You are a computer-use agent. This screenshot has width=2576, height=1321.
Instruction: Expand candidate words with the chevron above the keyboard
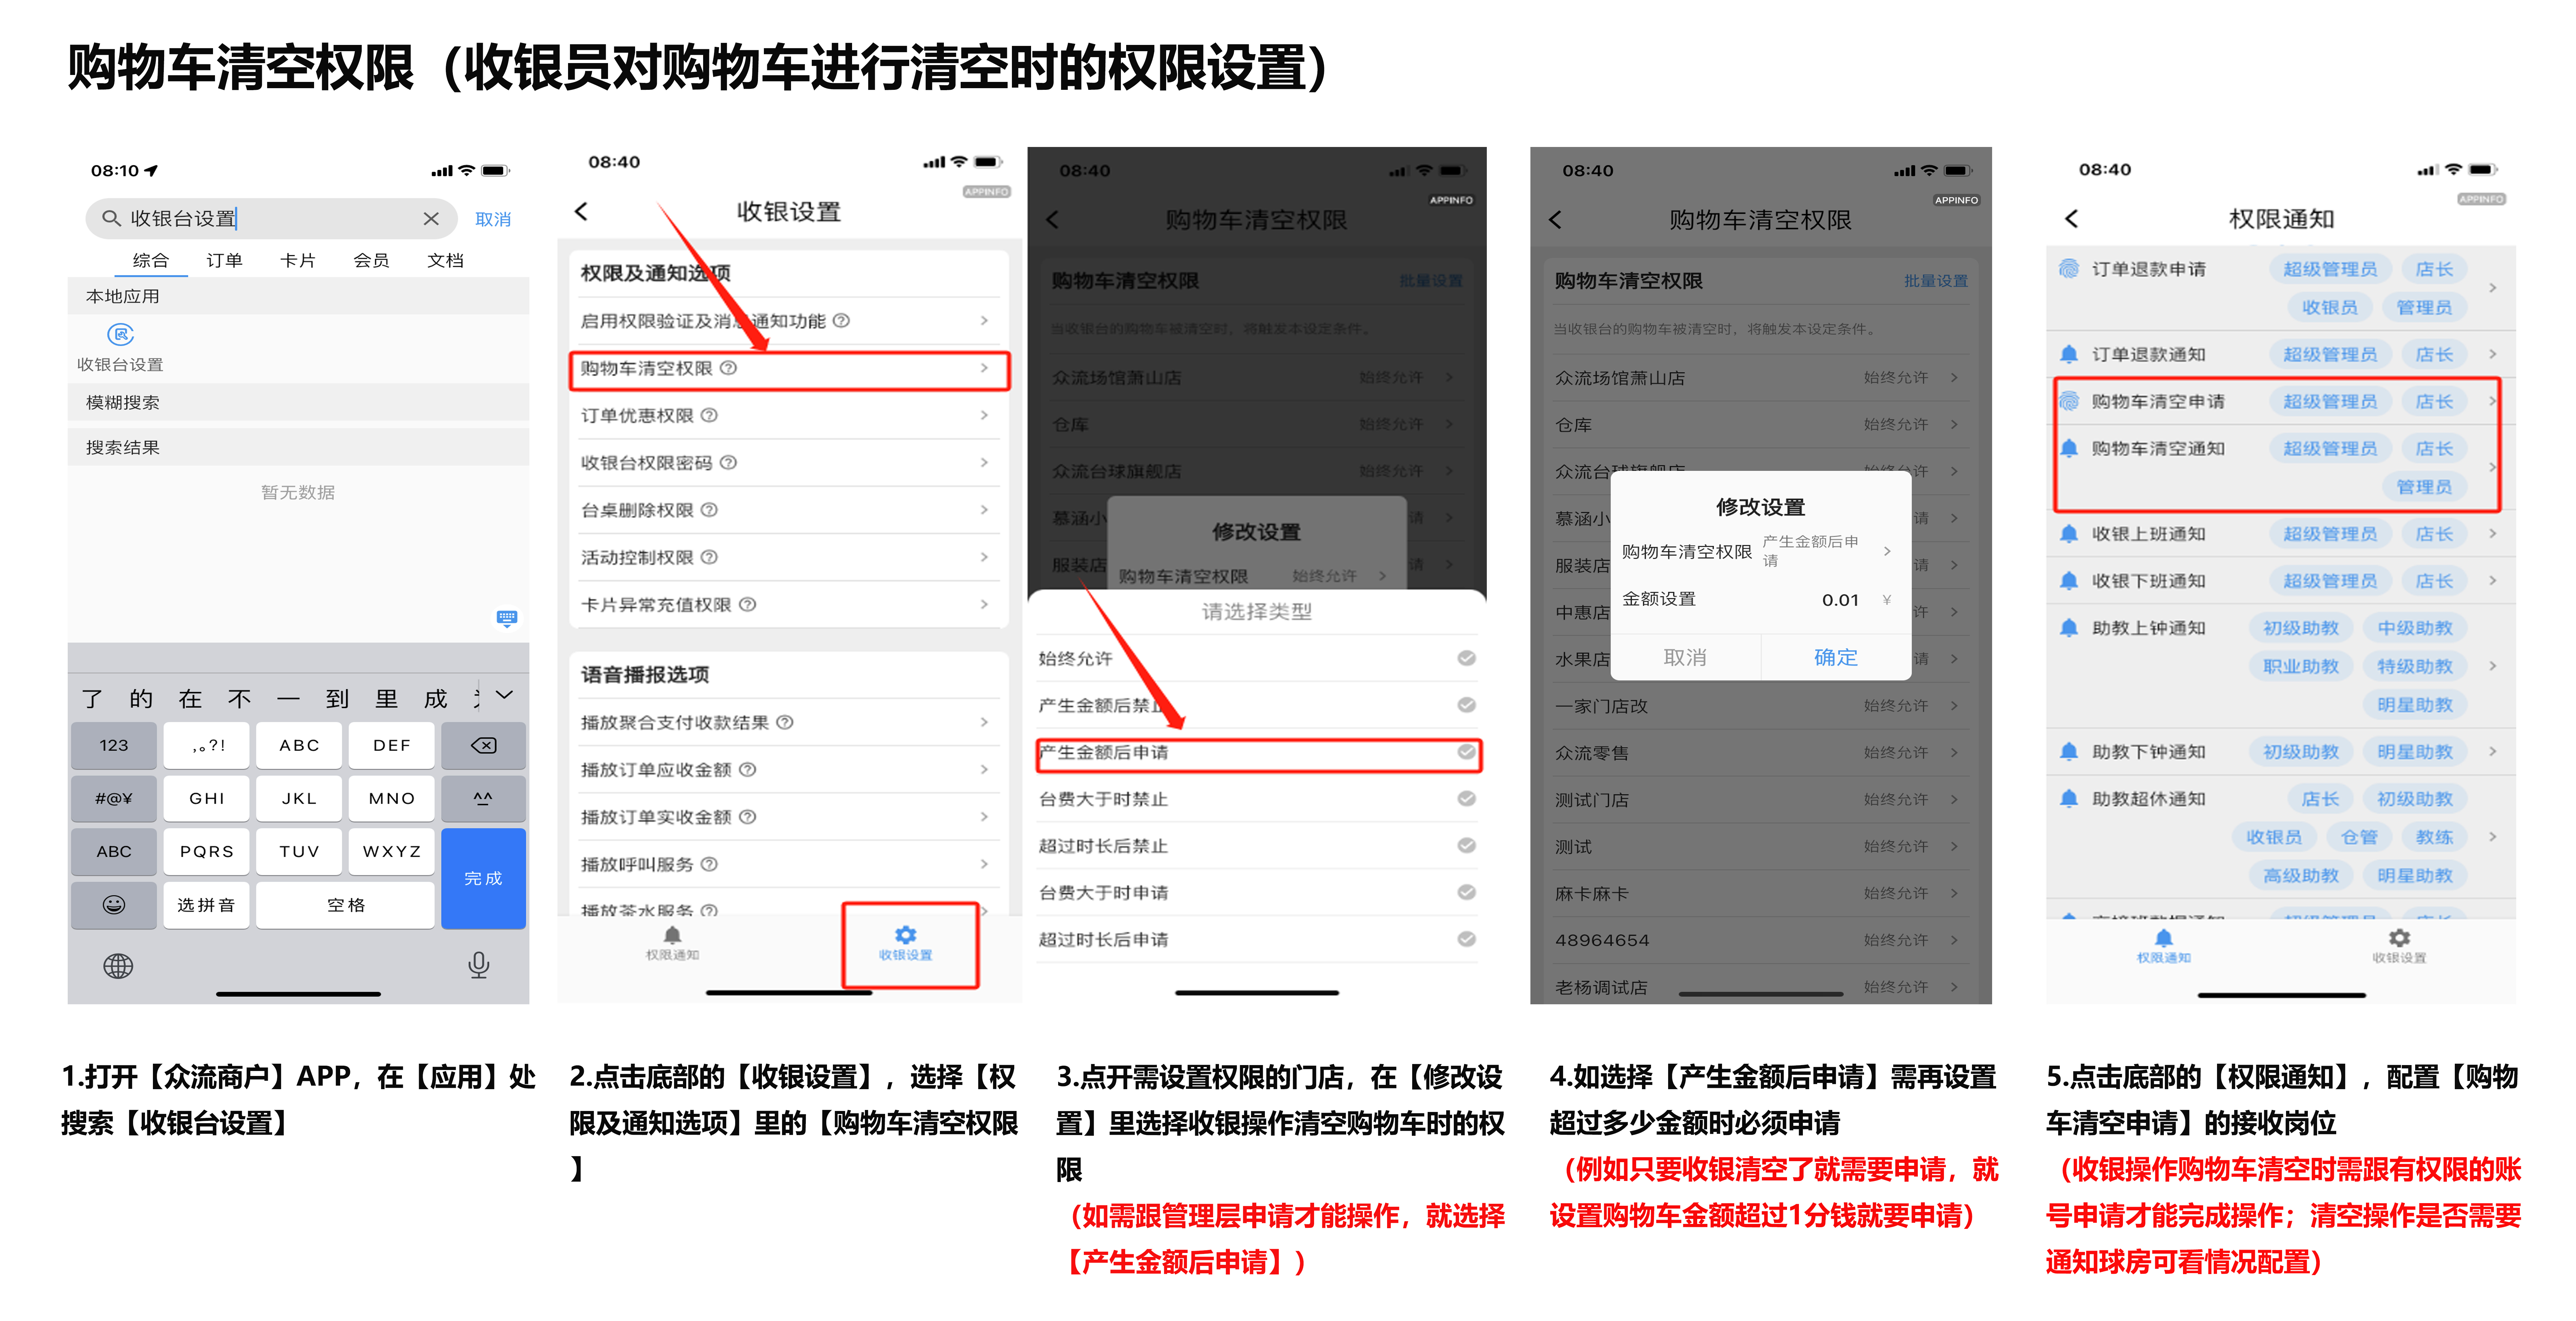coord(504,695)
